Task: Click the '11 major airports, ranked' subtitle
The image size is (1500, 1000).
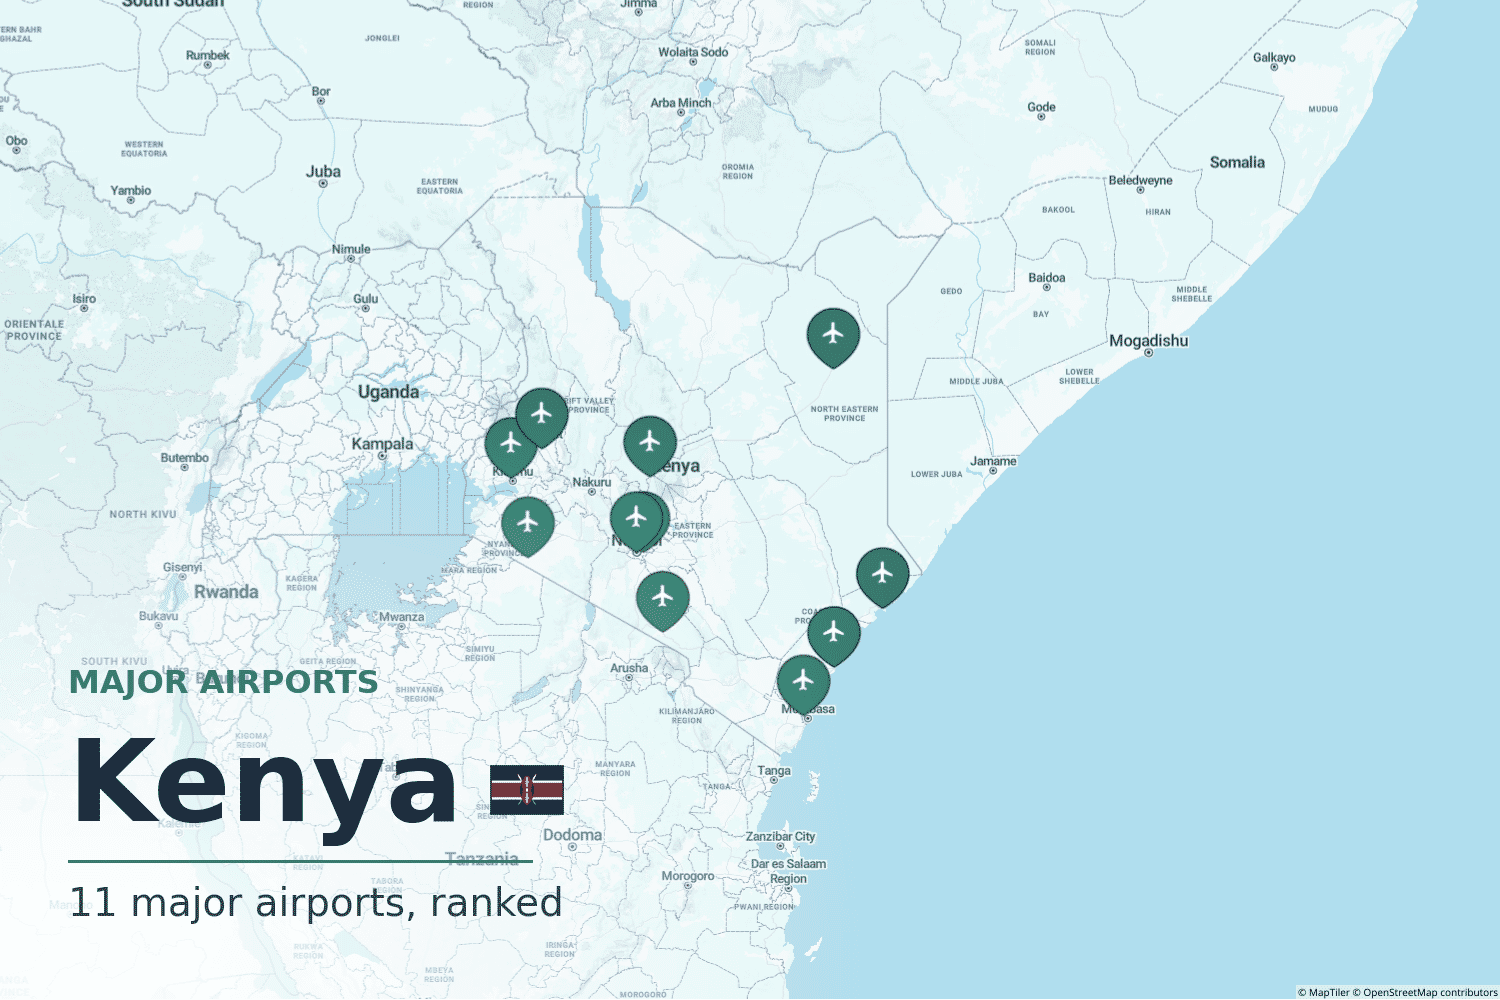Action: tap(316, 902)
